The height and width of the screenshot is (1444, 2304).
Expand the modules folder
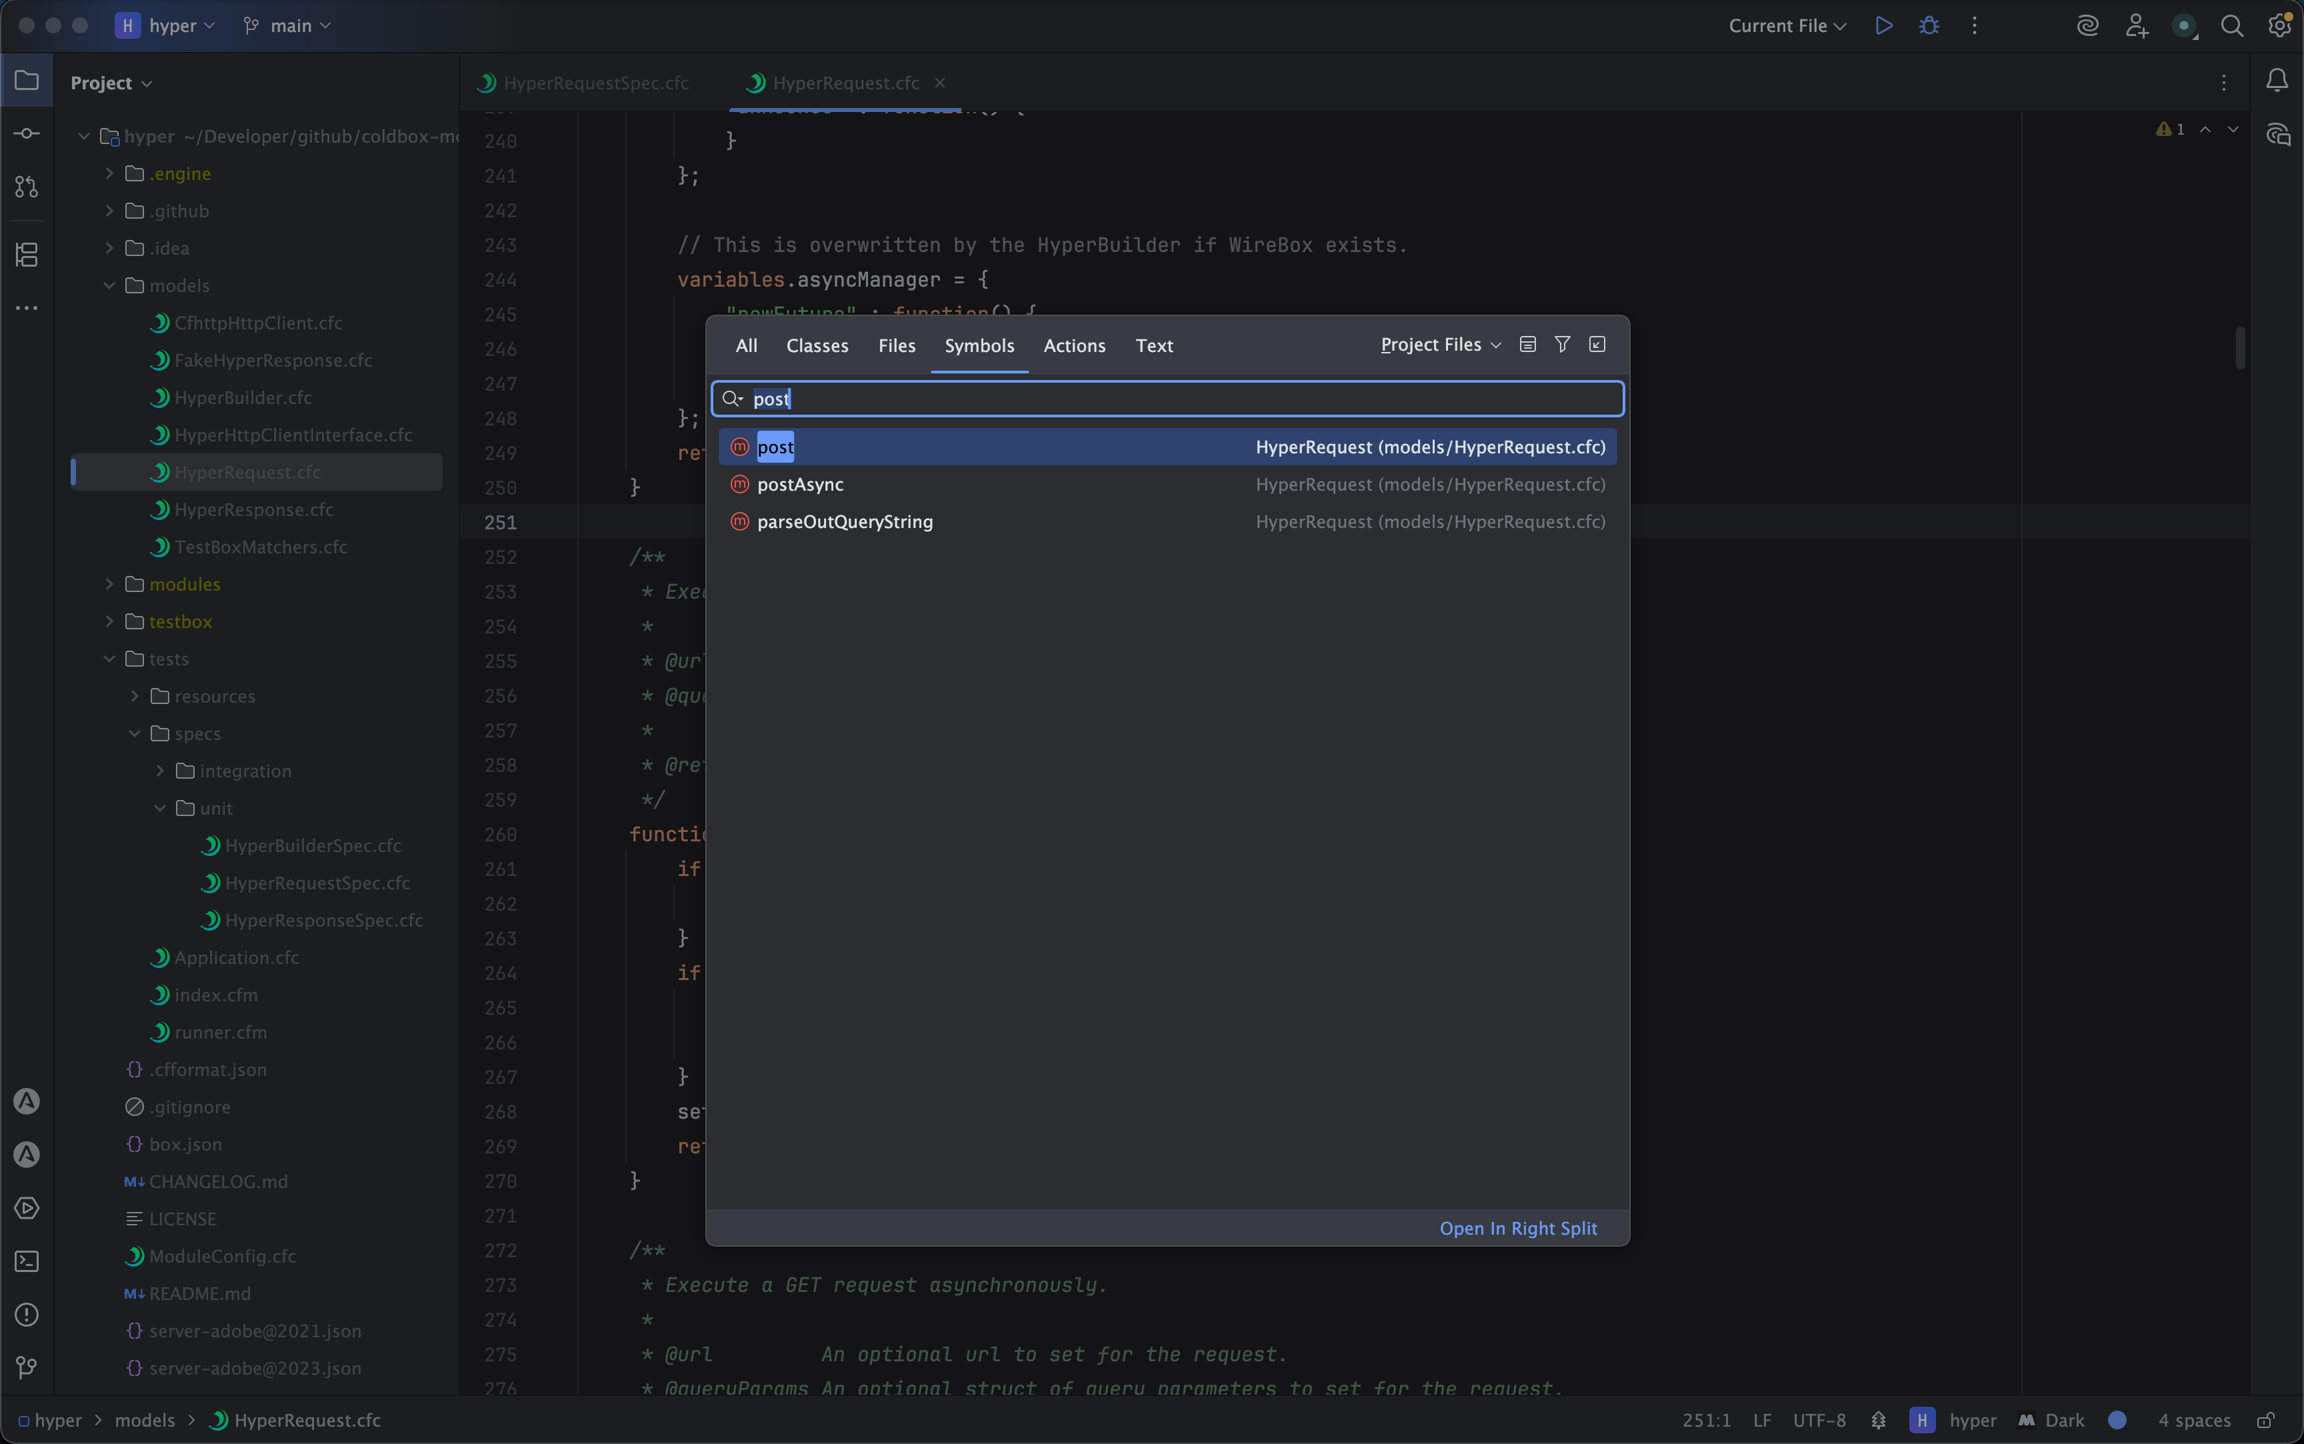point(110,584)
